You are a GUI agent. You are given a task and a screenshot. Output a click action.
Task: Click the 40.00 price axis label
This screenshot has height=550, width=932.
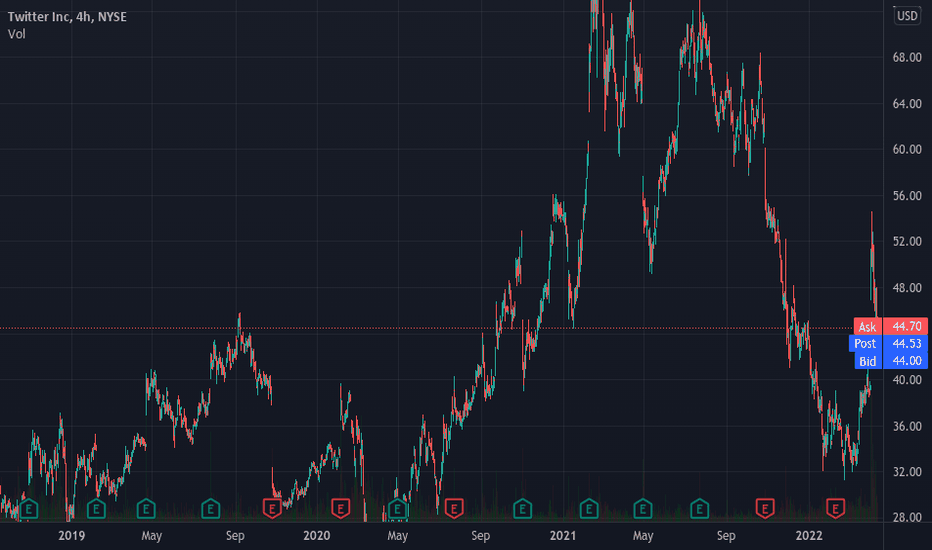(x=907, y=380)
